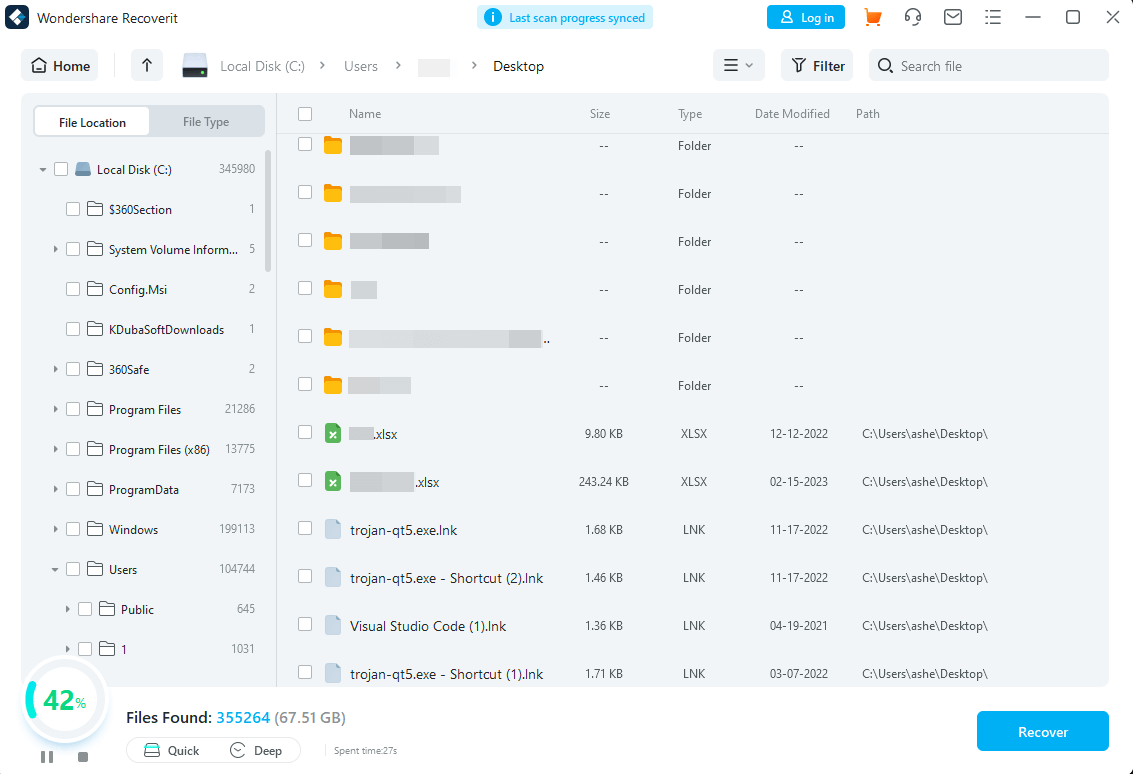Viewport: 1133px width, 774px height.
Task: Tick checkbox for Visual Studio Code (1).lnk
Action: [x=305, y=625]
